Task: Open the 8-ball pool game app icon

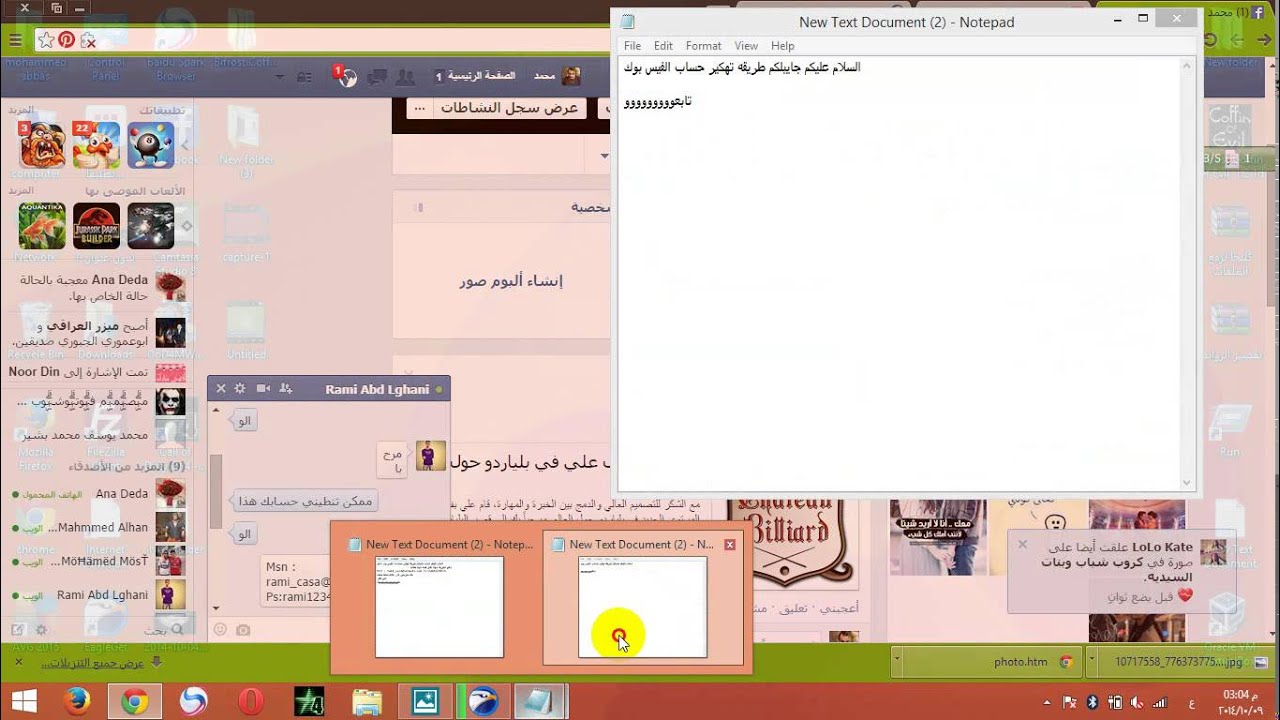Action: pos(150,145)
